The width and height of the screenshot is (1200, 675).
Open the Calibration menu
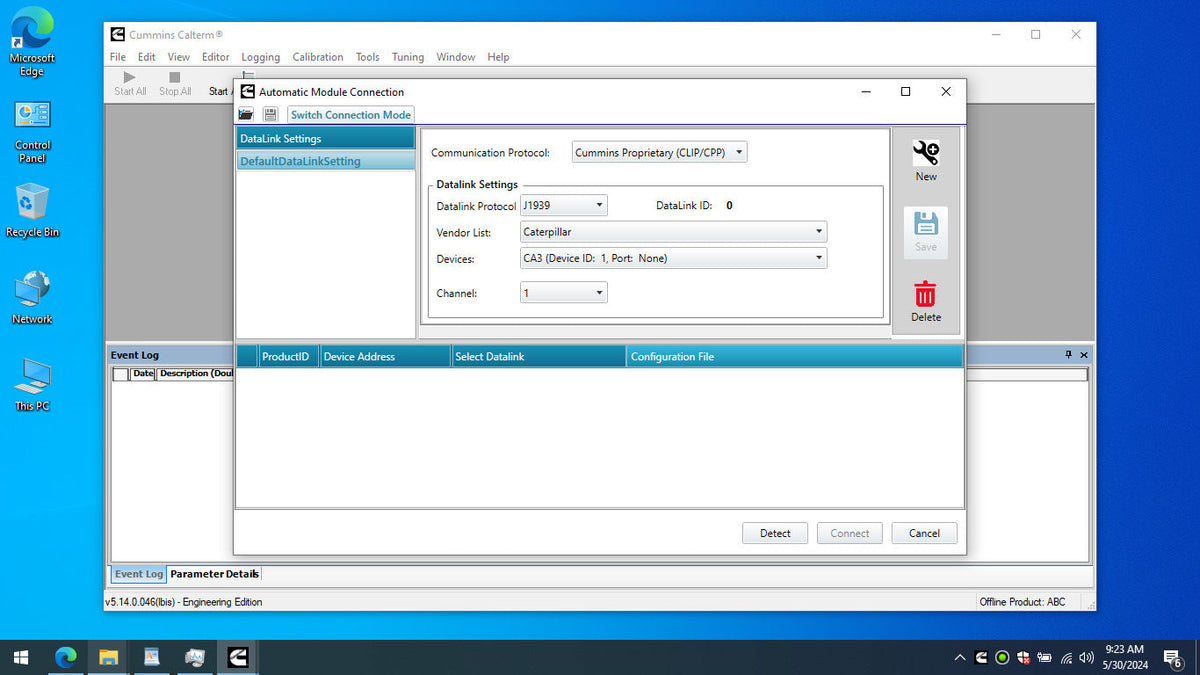pyautogui.click(x=317, y=57)
